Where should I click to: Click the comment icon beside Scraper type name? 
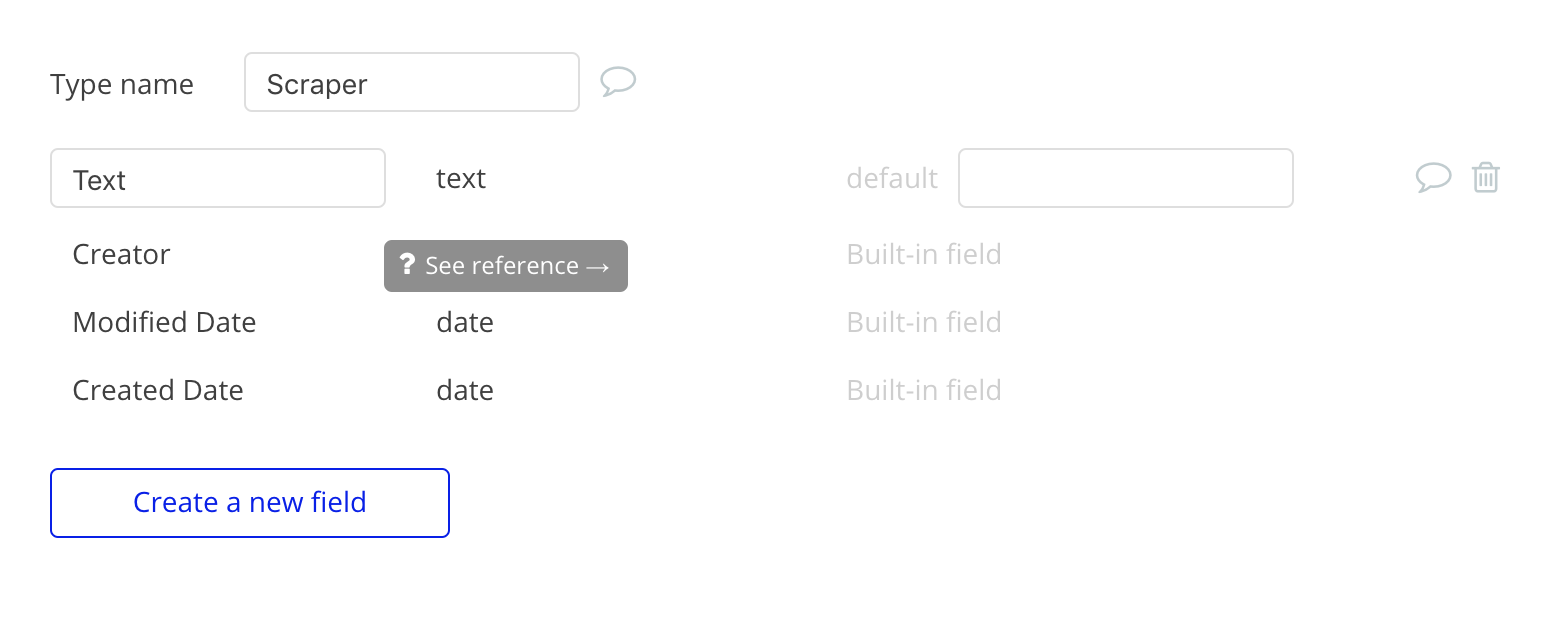tap(618, 81)
